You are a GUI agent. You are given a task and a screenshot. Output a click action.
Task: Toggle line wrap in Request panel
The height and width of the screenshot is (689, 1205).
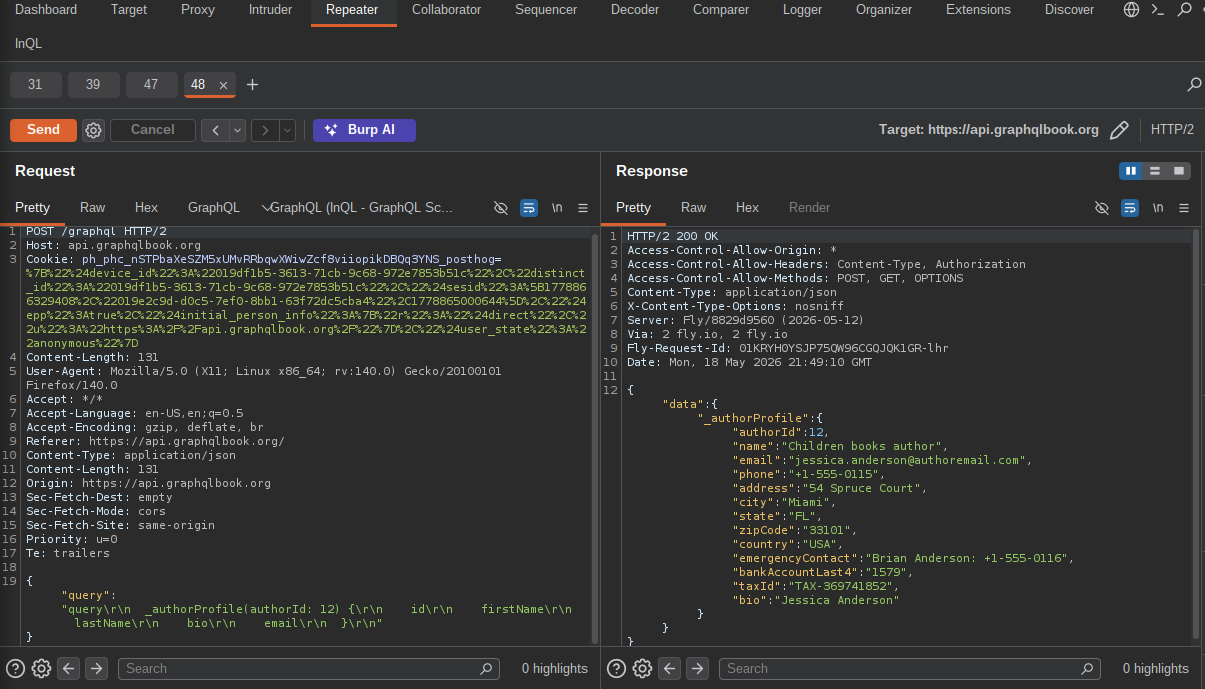(529, 208)
